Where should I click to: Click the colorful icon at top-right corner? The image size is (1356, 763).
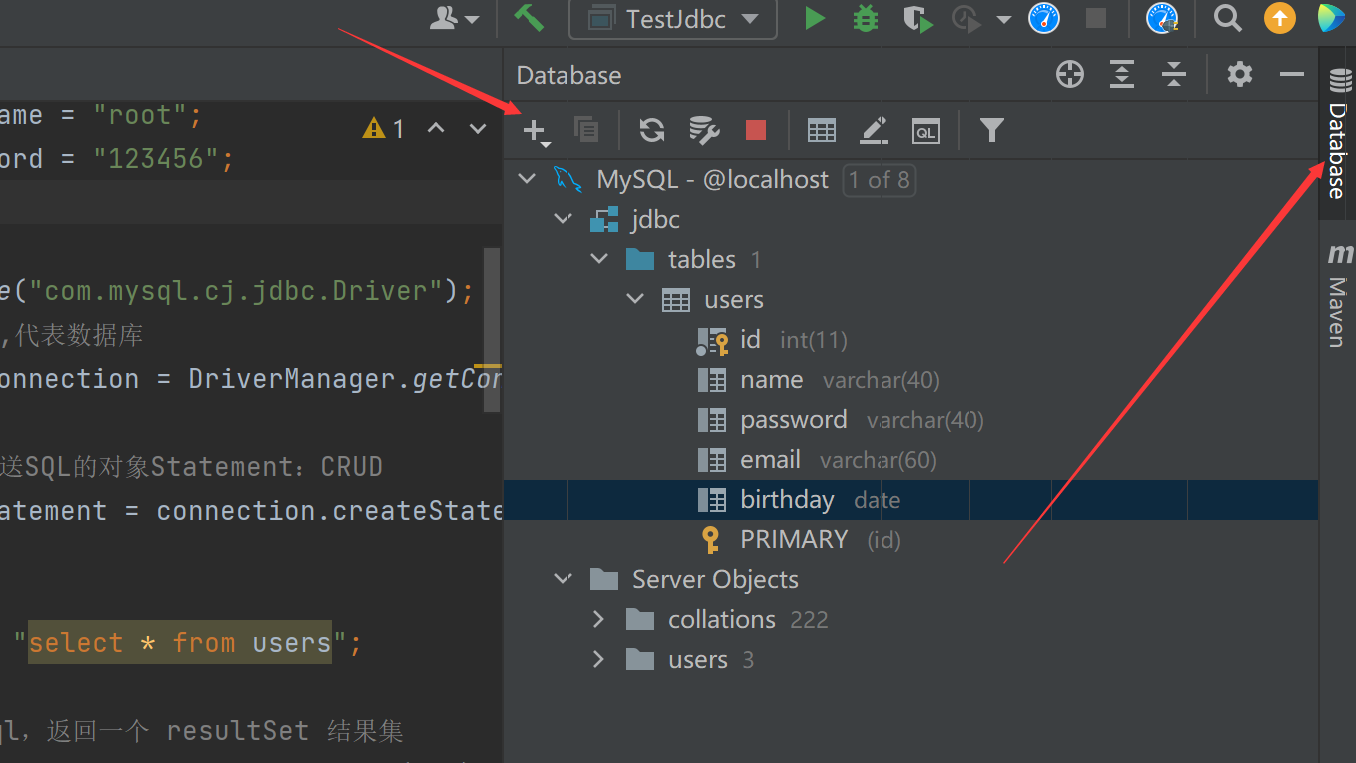coord(1330,18)
